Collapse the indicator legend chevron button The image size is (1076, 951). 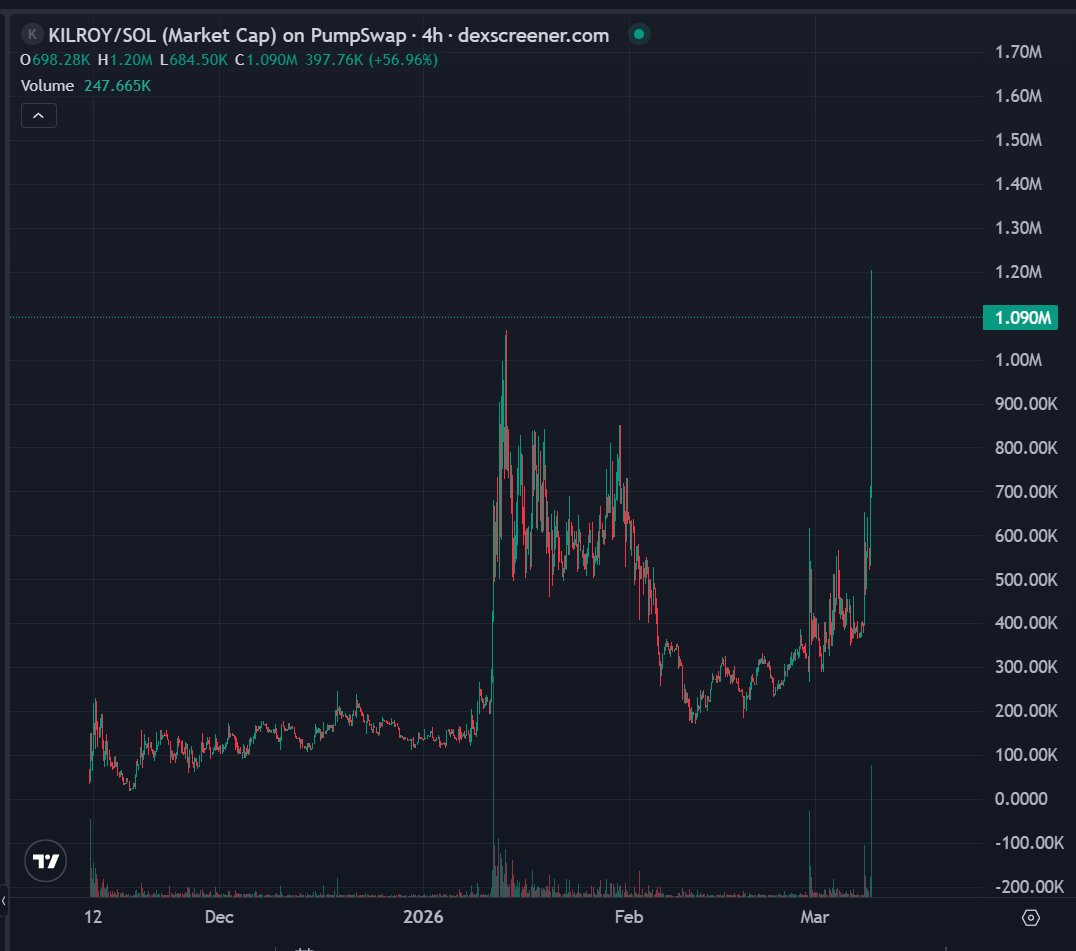[38, 115]
